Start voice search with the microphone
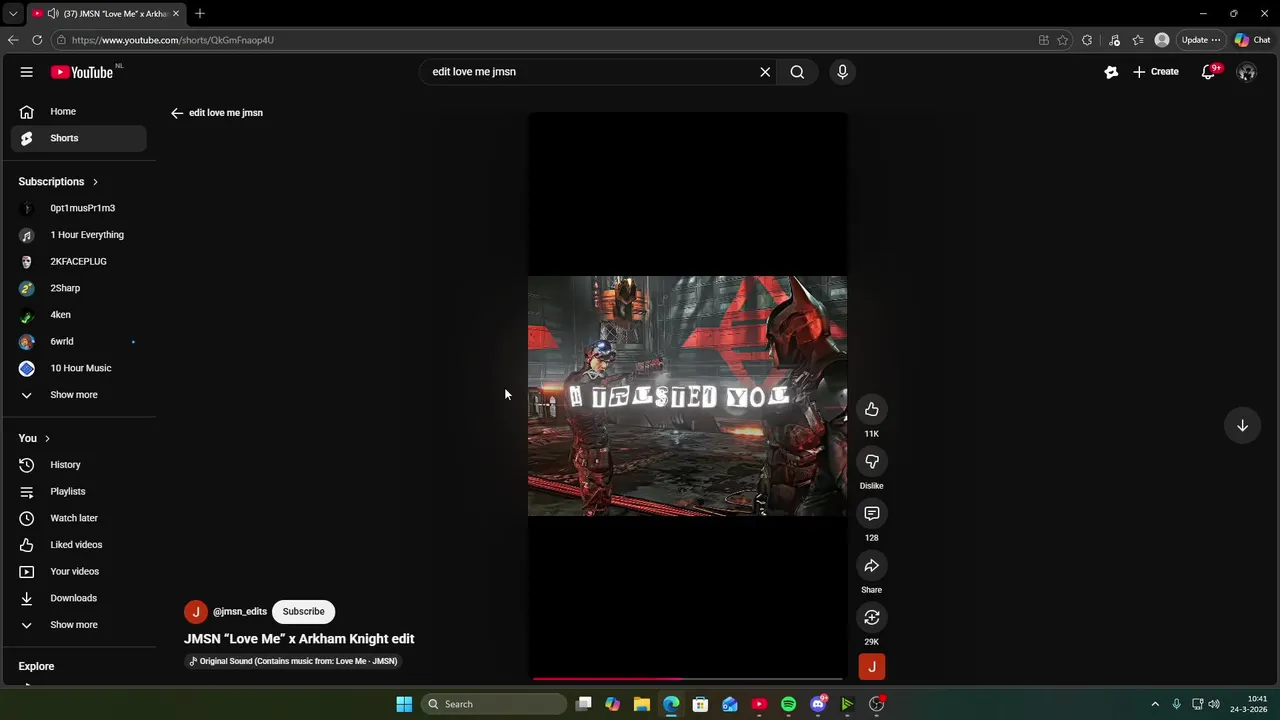 point(842,72)
